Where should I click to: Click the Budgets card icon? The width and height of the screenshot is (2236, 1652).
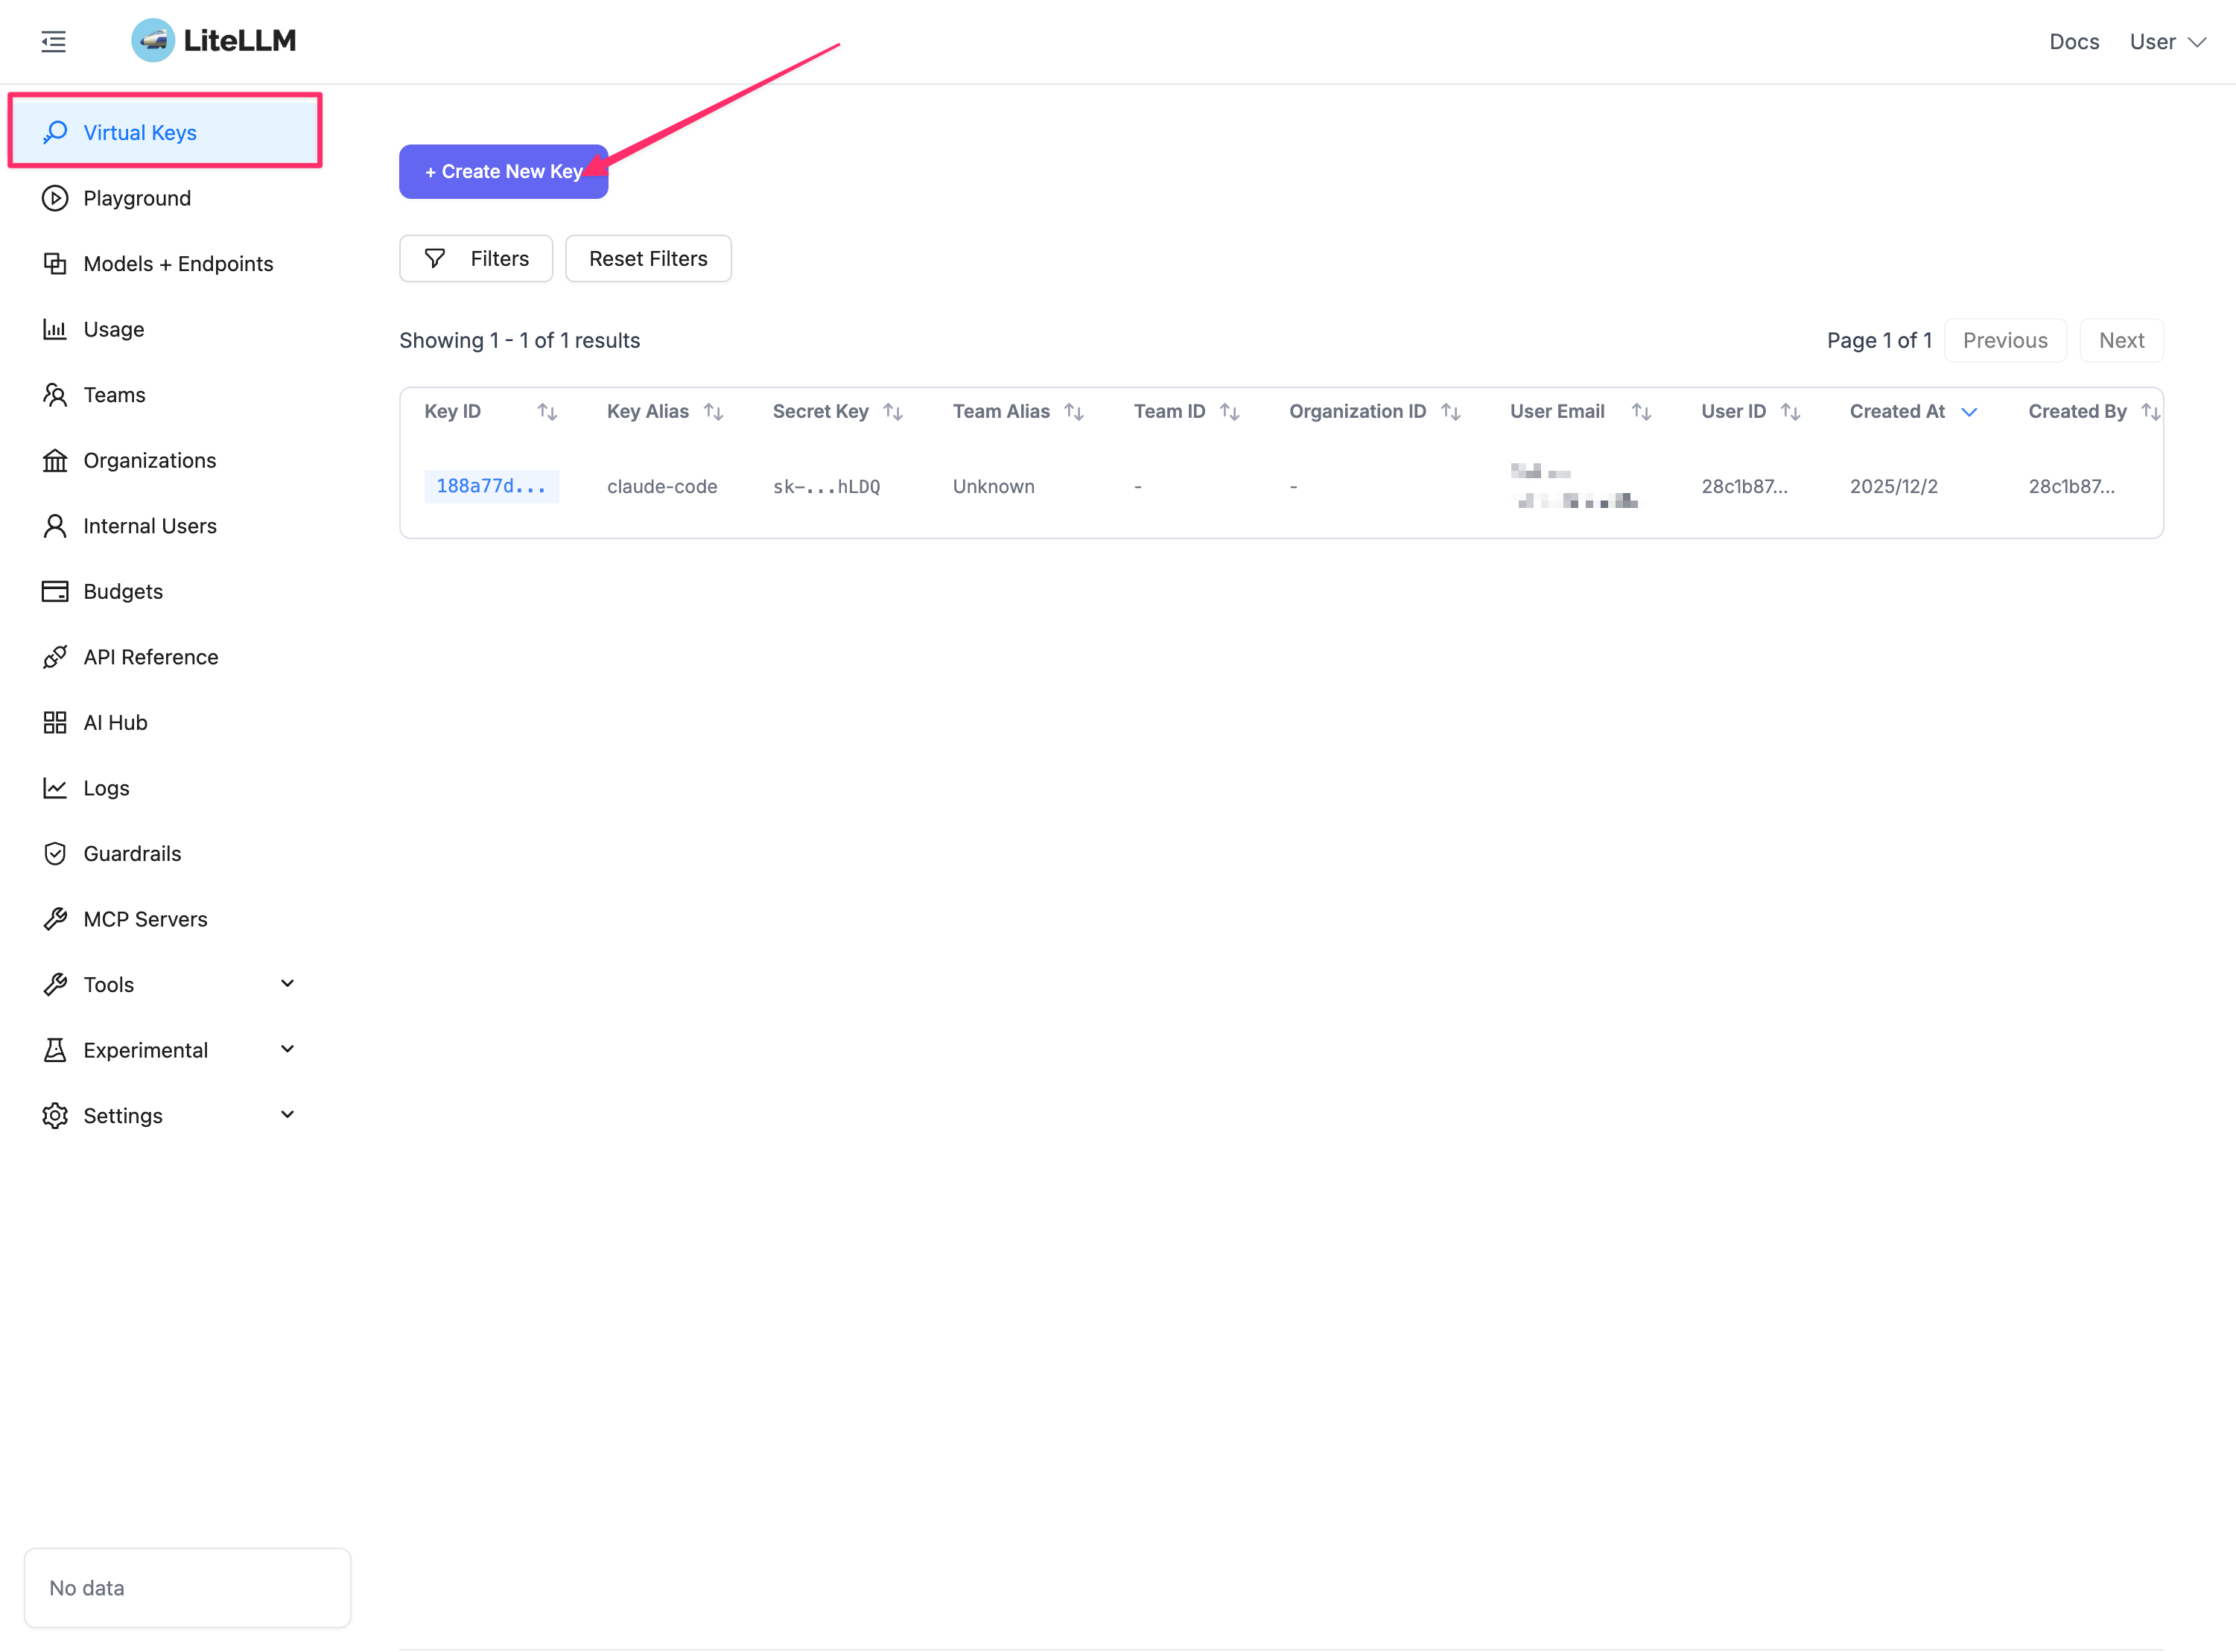click(x=55, y=591)
